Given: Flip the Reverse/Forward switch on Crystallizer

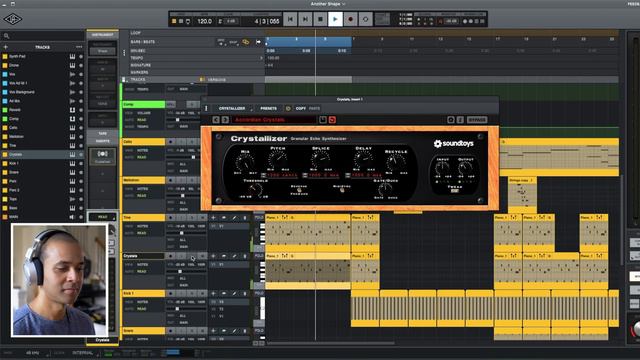Looking at the screenshot, I should click(299, 190).
